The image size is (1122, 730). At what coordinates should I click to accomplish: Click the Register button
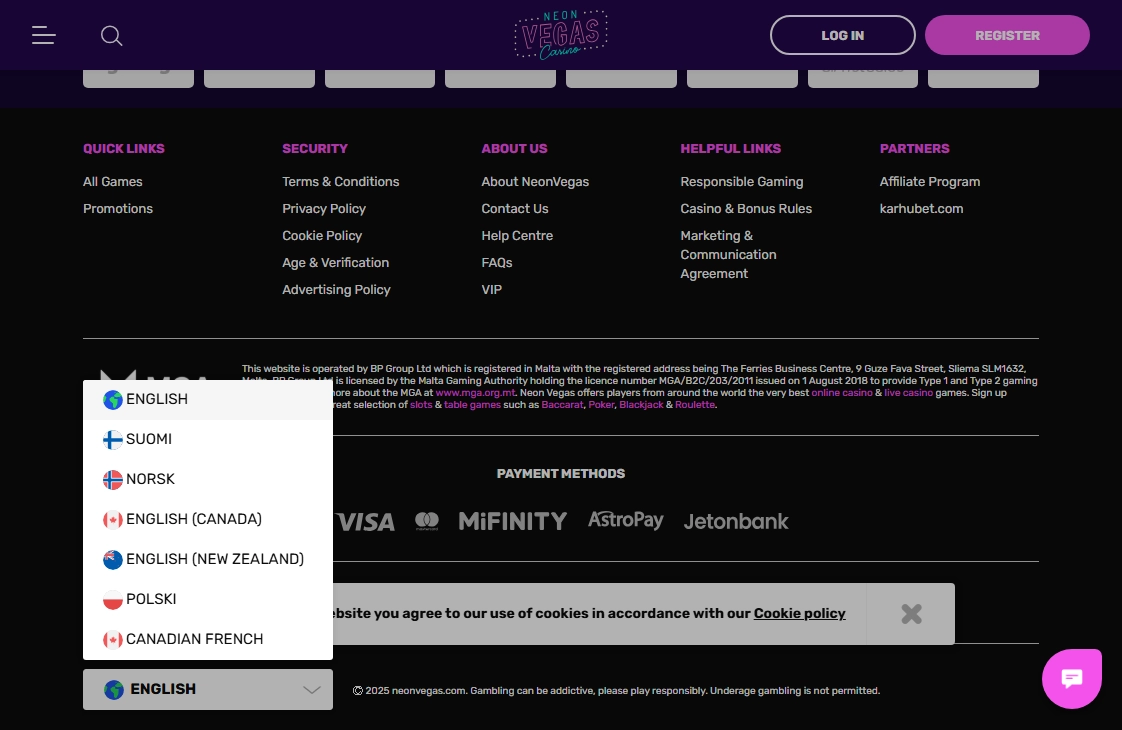tap(1007, 35)
